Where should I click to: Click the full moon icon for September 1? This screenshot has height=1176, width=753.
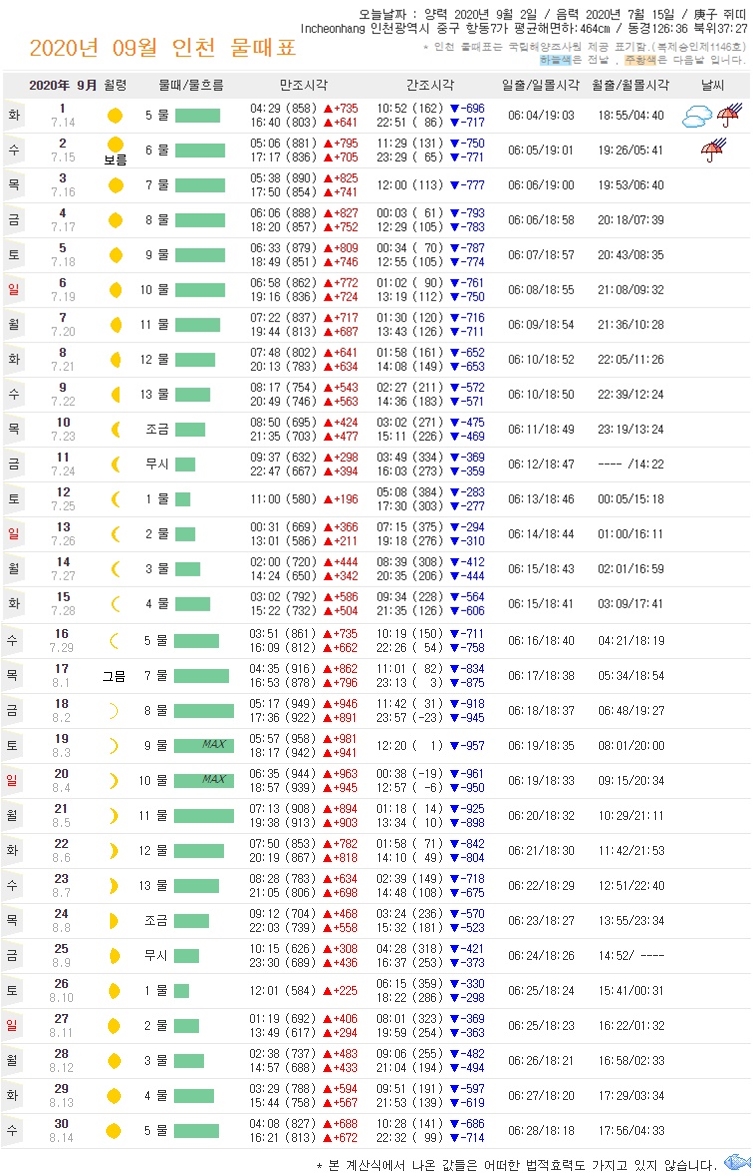coord(115,116)
